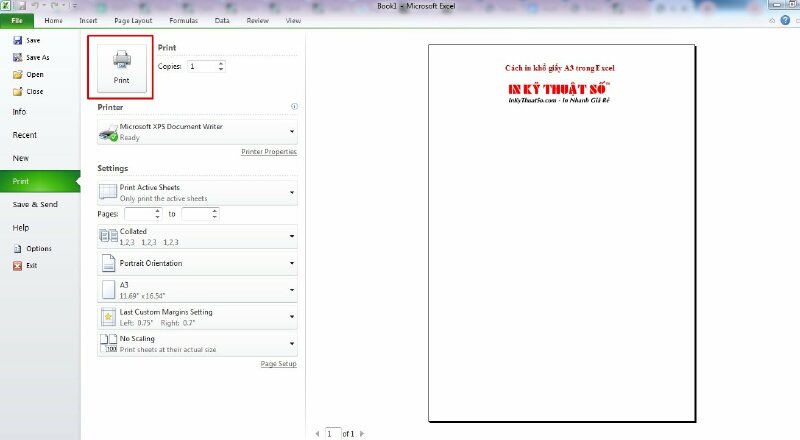Minimize the ribbon with the caret icon
800x440 pixels.
(x=772, y=21)
